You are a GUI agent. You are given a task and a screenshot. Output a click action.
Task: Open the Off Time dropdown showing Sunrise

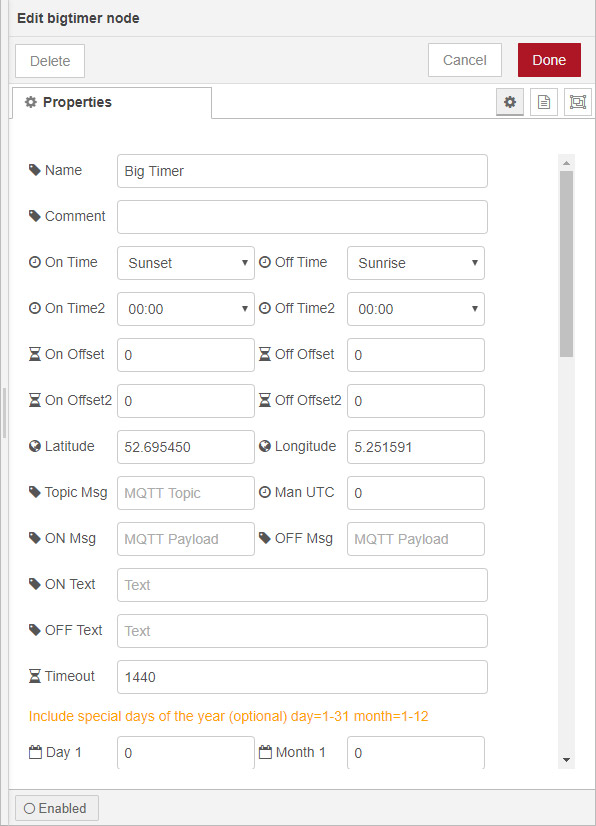coord(416,263)
